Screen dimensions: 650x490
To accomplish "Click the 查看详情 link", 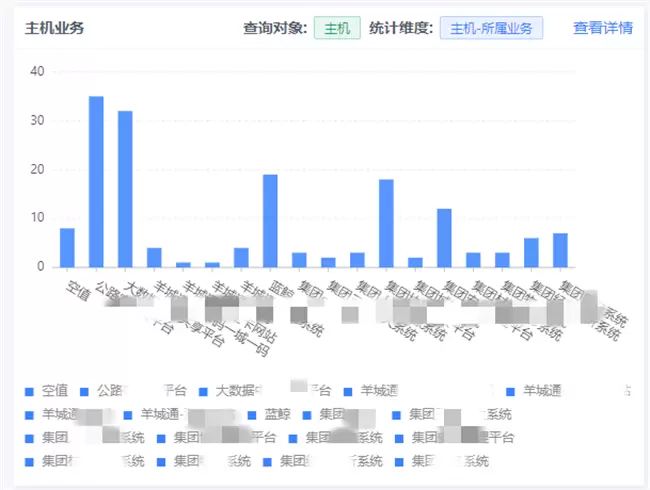I will 602,28.
